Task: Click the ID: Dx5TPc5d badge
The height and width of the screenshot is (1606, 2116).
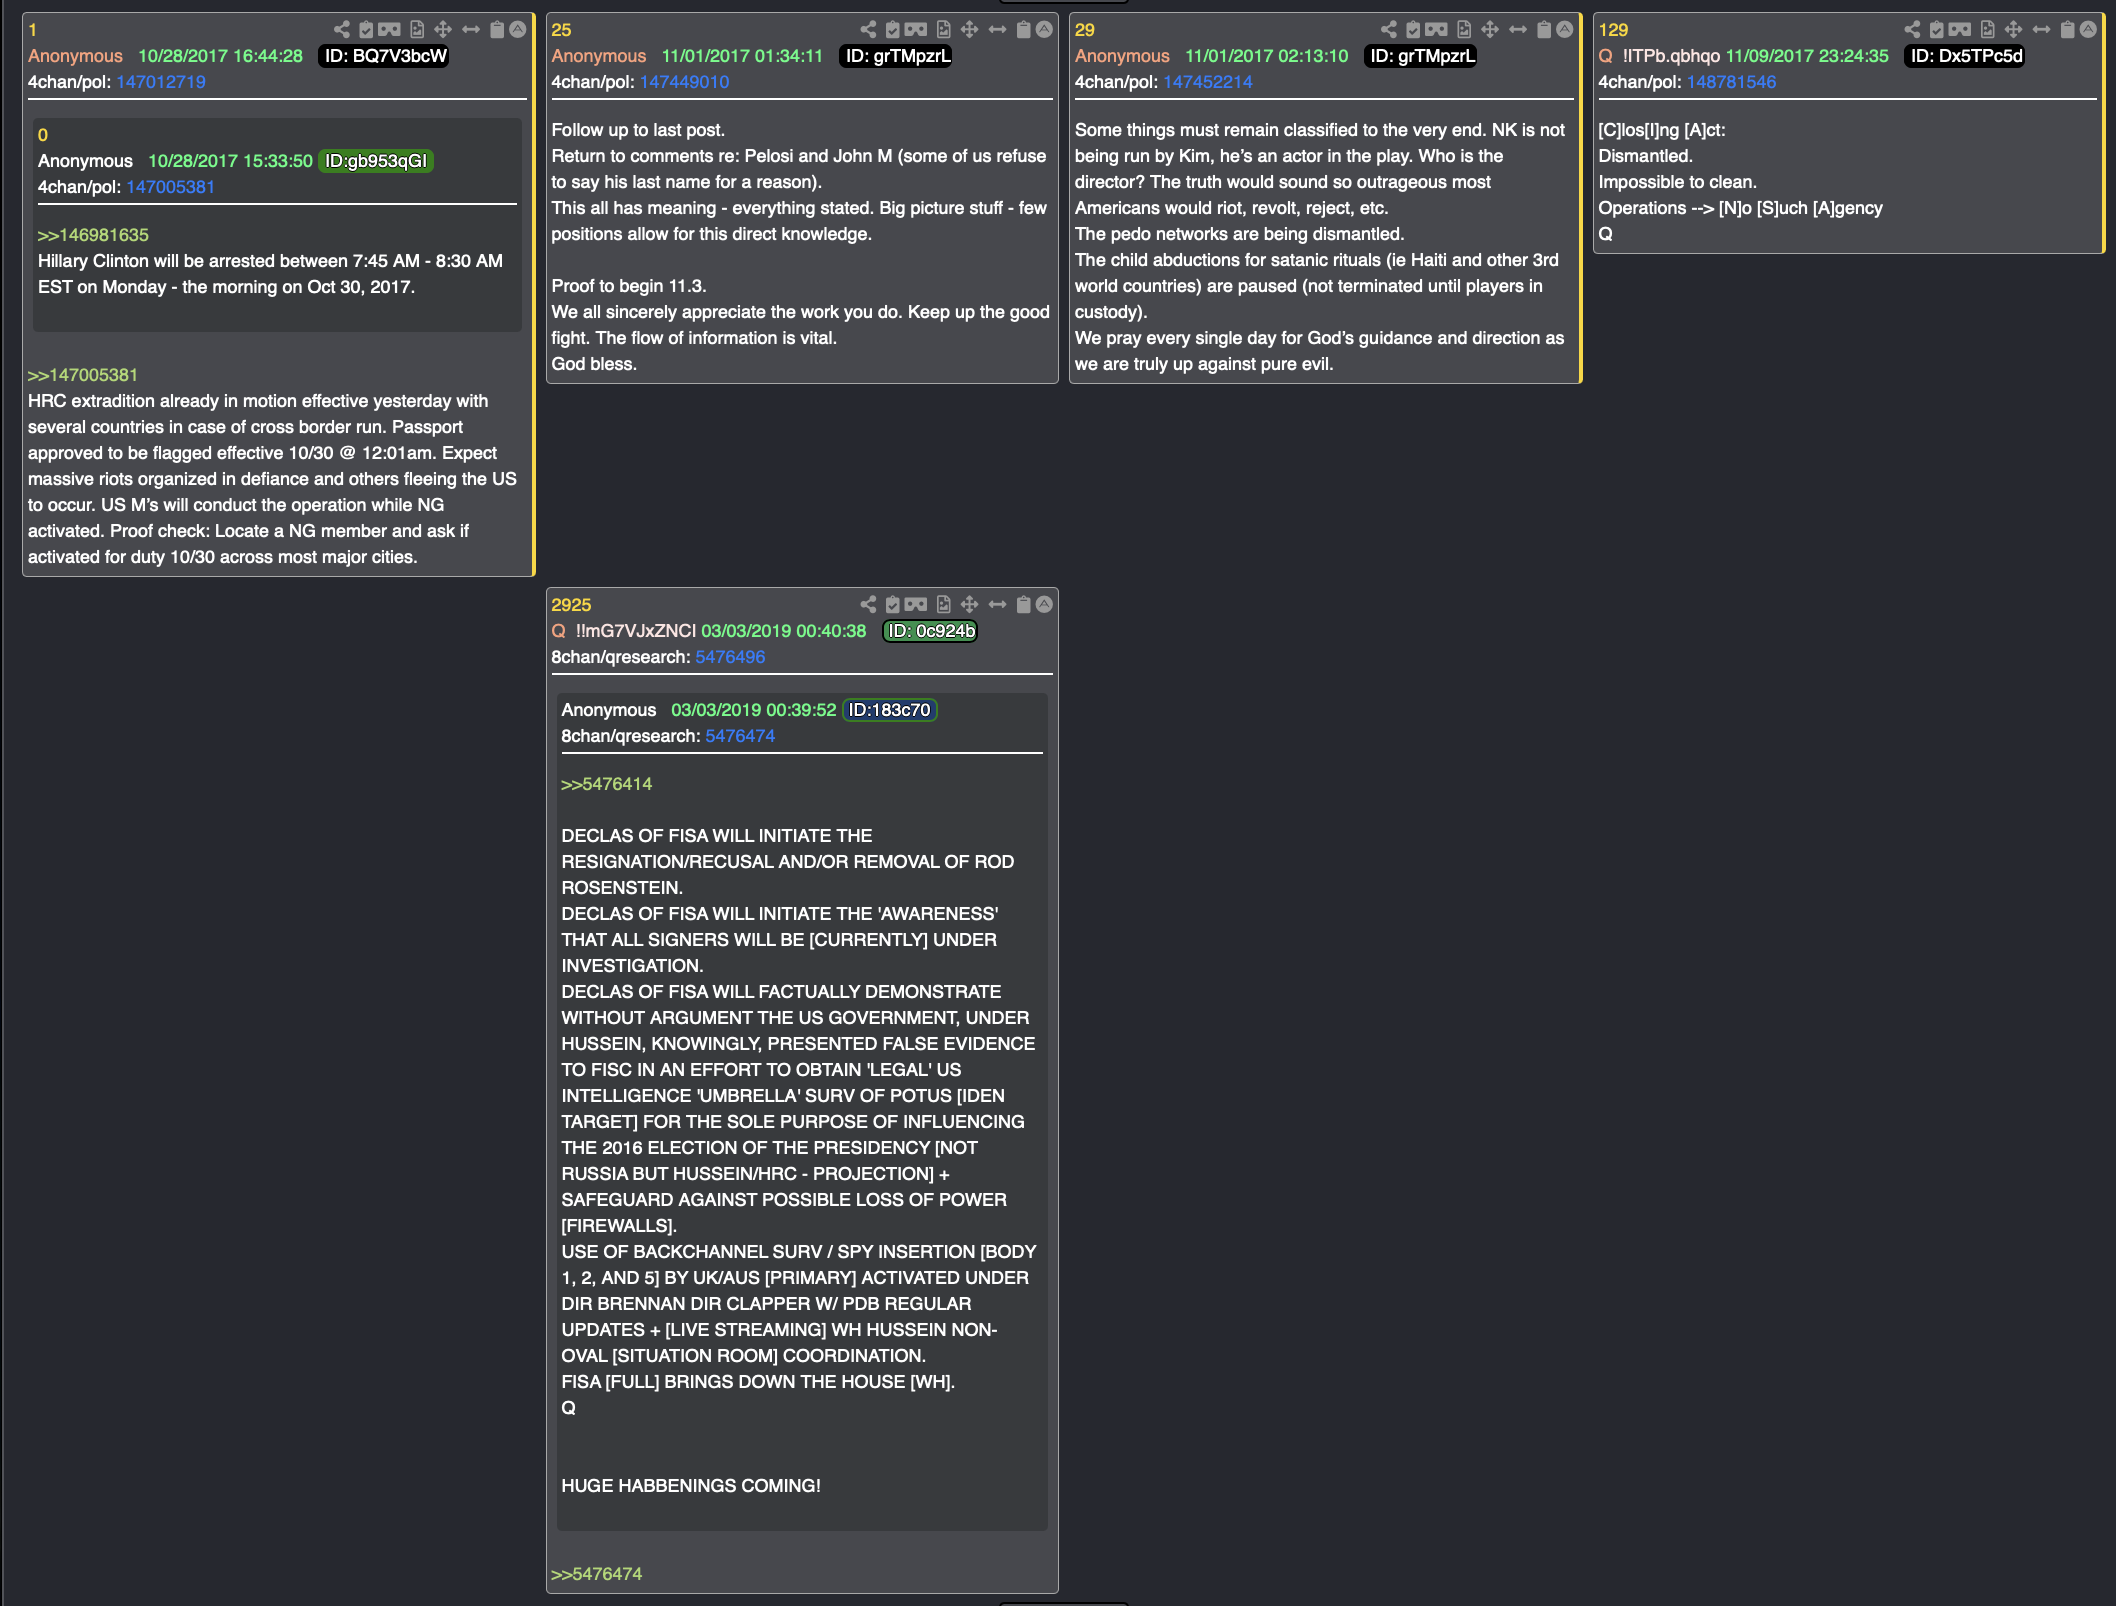Action: [x=1966, y=56]
